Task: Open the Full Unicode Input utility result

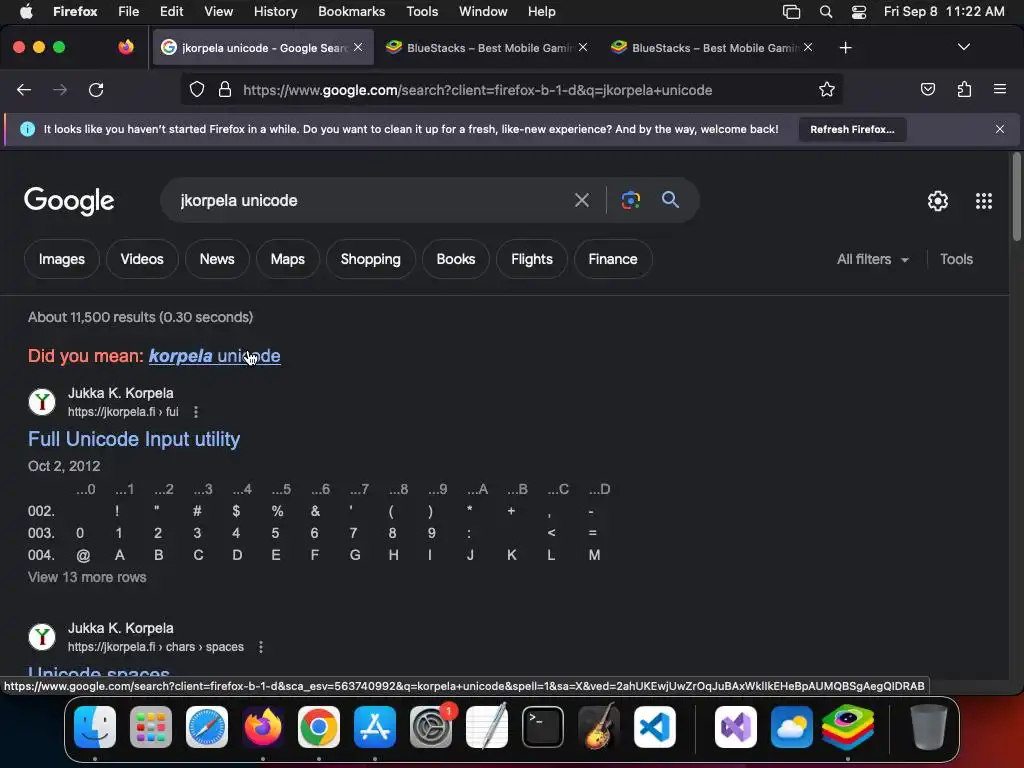Action: click(134, 439)
